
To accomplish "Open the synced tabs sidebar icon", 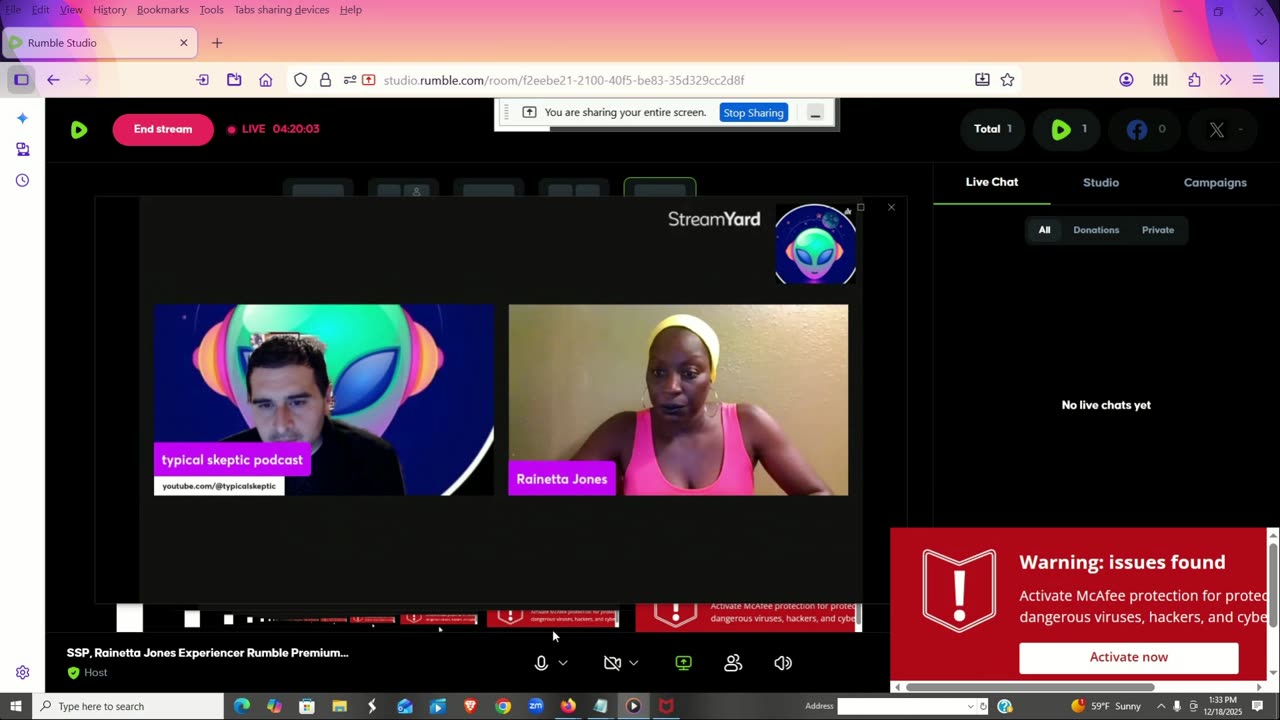I will [x=22, y=149].
